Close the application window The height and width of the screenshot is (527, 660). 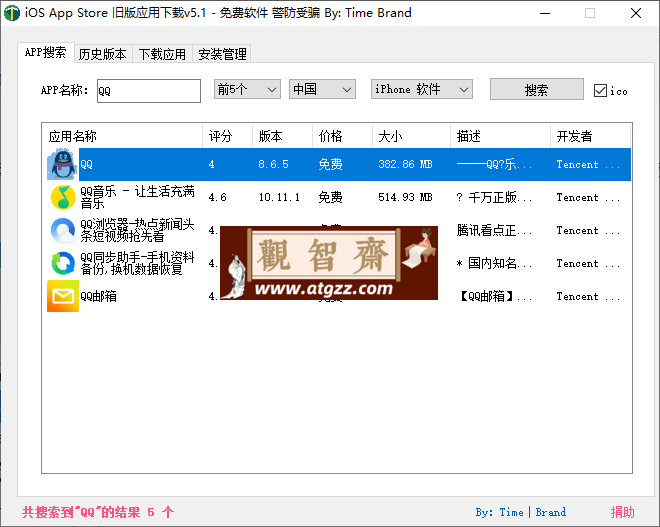tap(636, 13)
